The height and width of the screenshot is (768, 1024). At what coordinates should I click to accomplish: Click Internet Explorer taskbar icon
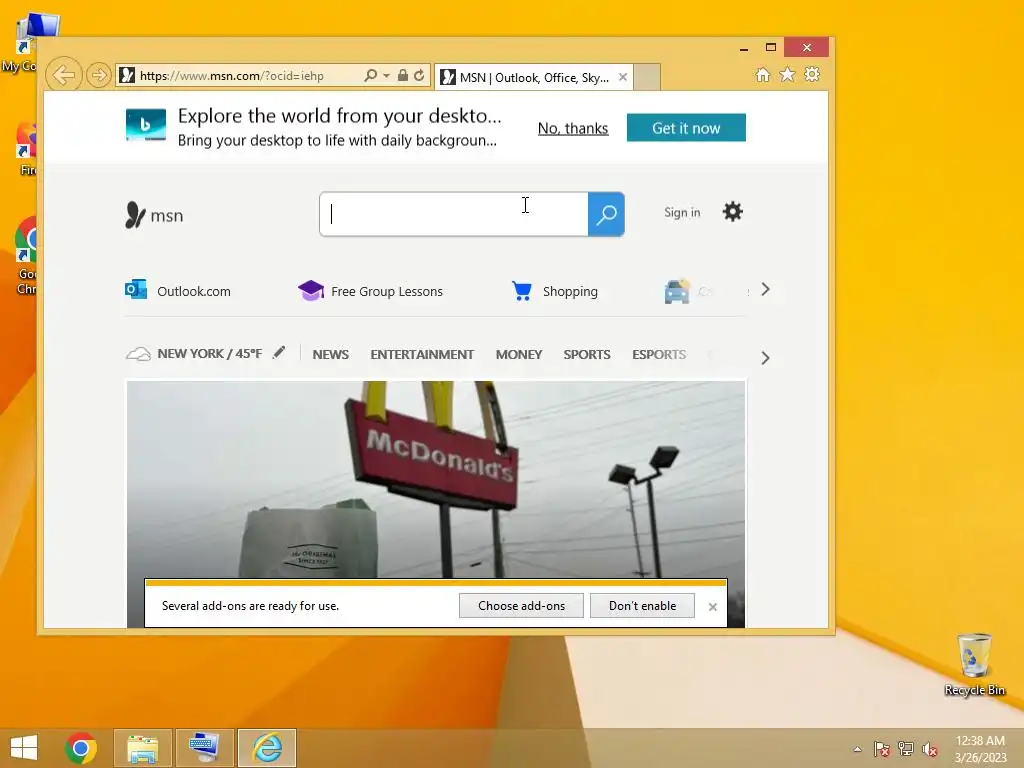(267, 748)
